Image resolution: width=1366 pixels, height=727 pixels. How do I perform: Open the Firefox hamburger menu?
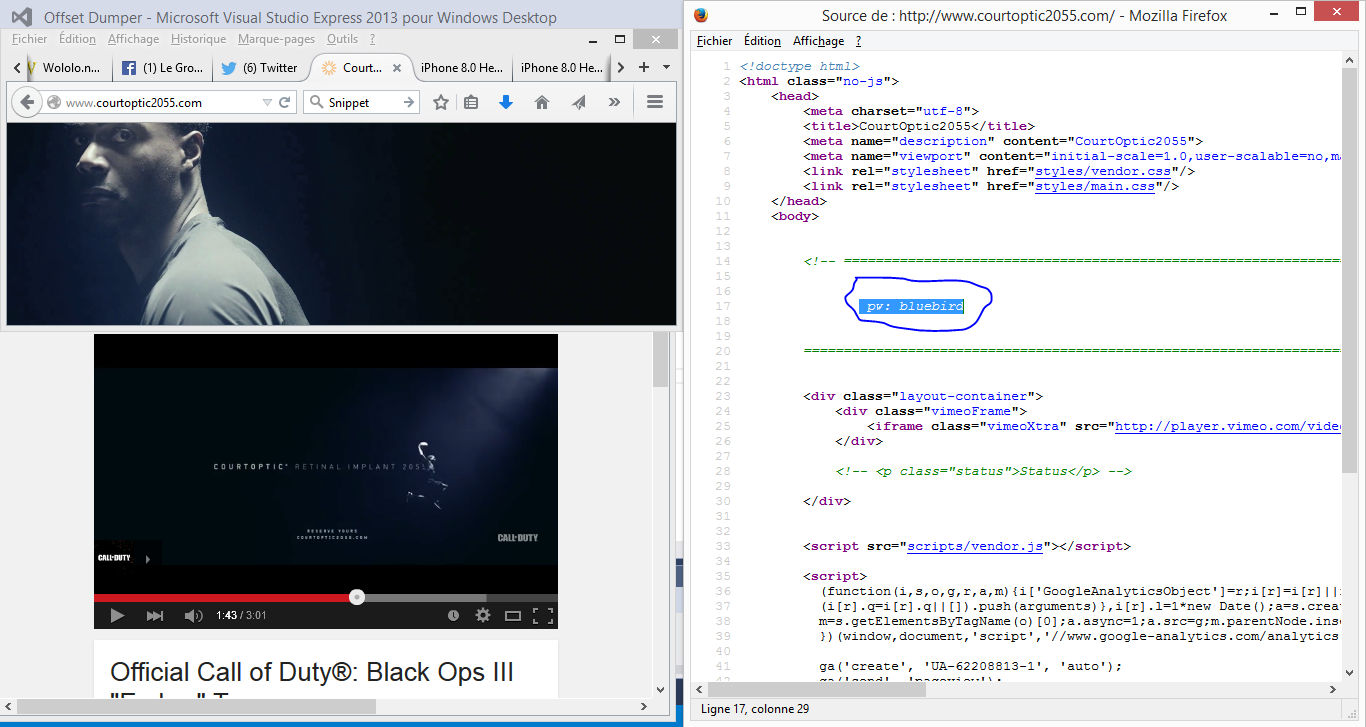pos(655,102)
